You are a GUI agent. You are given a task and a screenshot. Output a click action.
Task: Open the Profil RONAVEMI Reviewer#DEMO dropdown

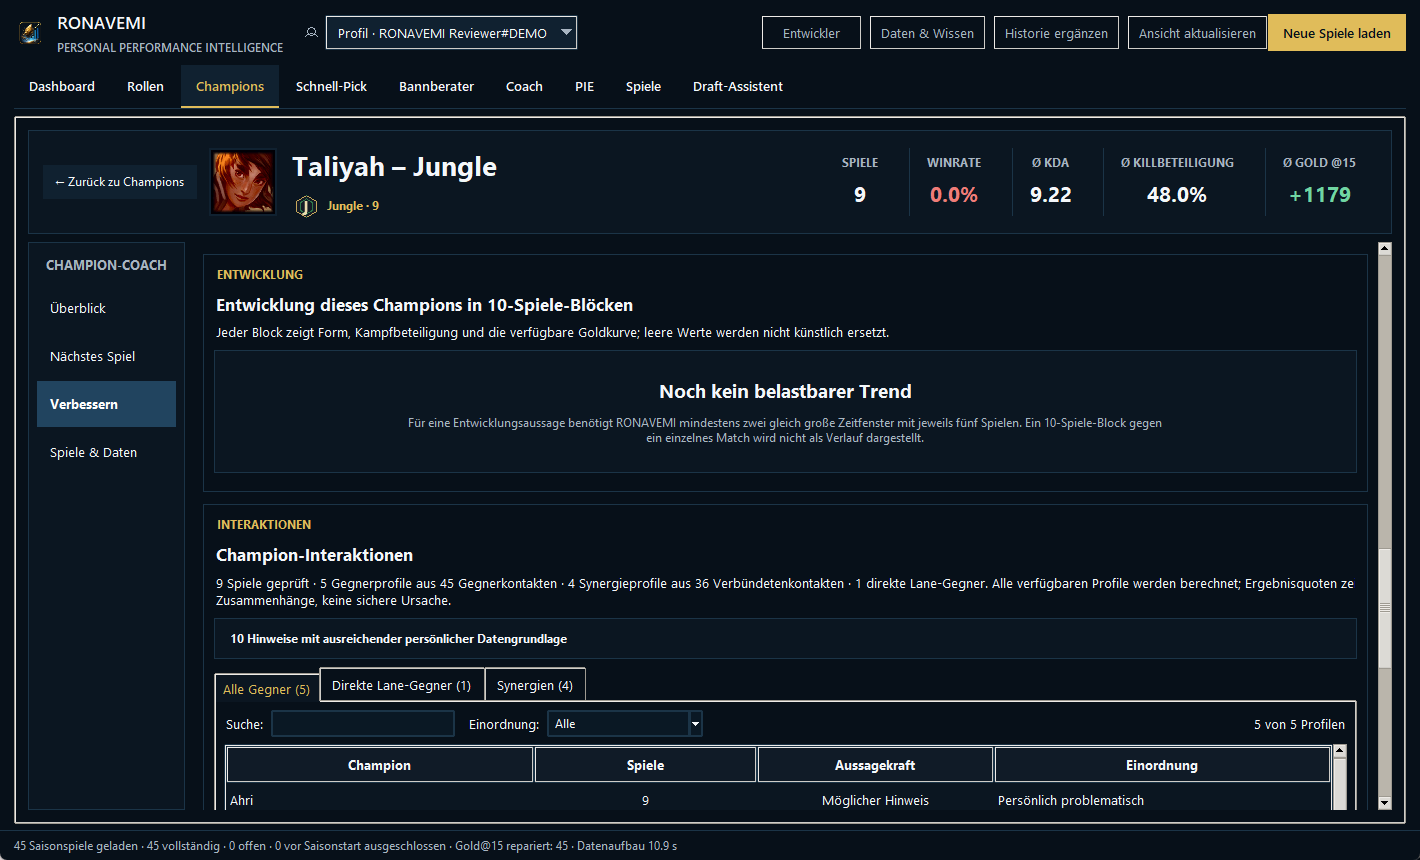click(451, 33)
